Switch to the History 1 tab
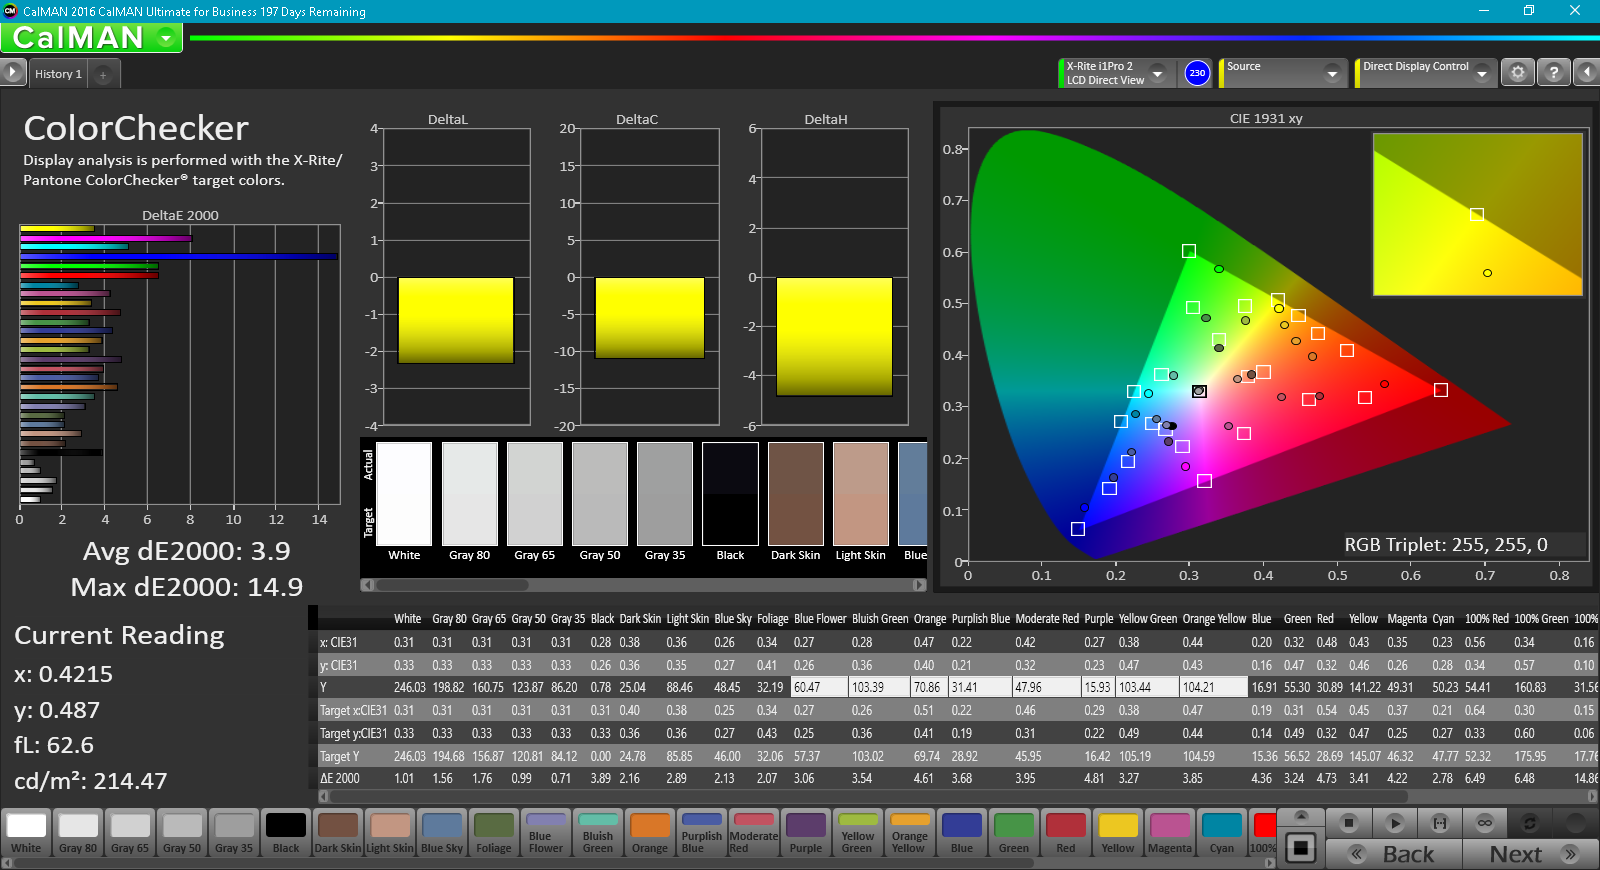Image resolution: width=1600 pixels, height=870 pixels. point(58,74)
